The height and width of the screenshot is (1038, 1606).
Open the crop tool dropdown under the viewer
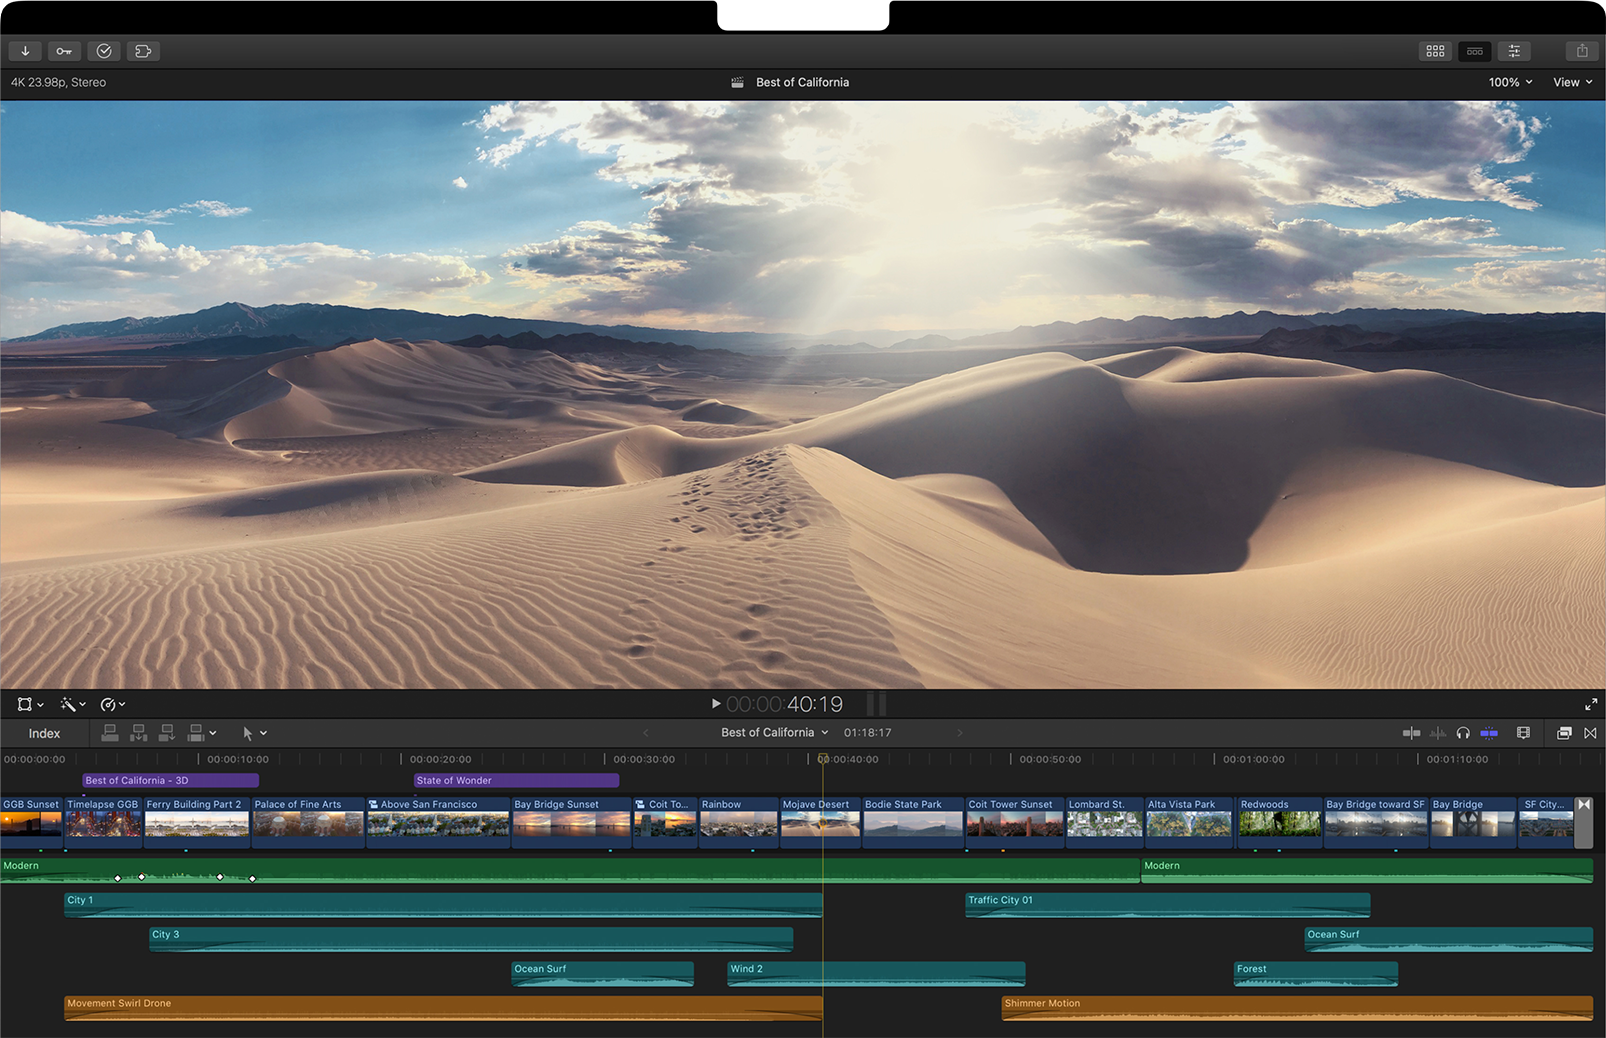click(x=29, y=704)
